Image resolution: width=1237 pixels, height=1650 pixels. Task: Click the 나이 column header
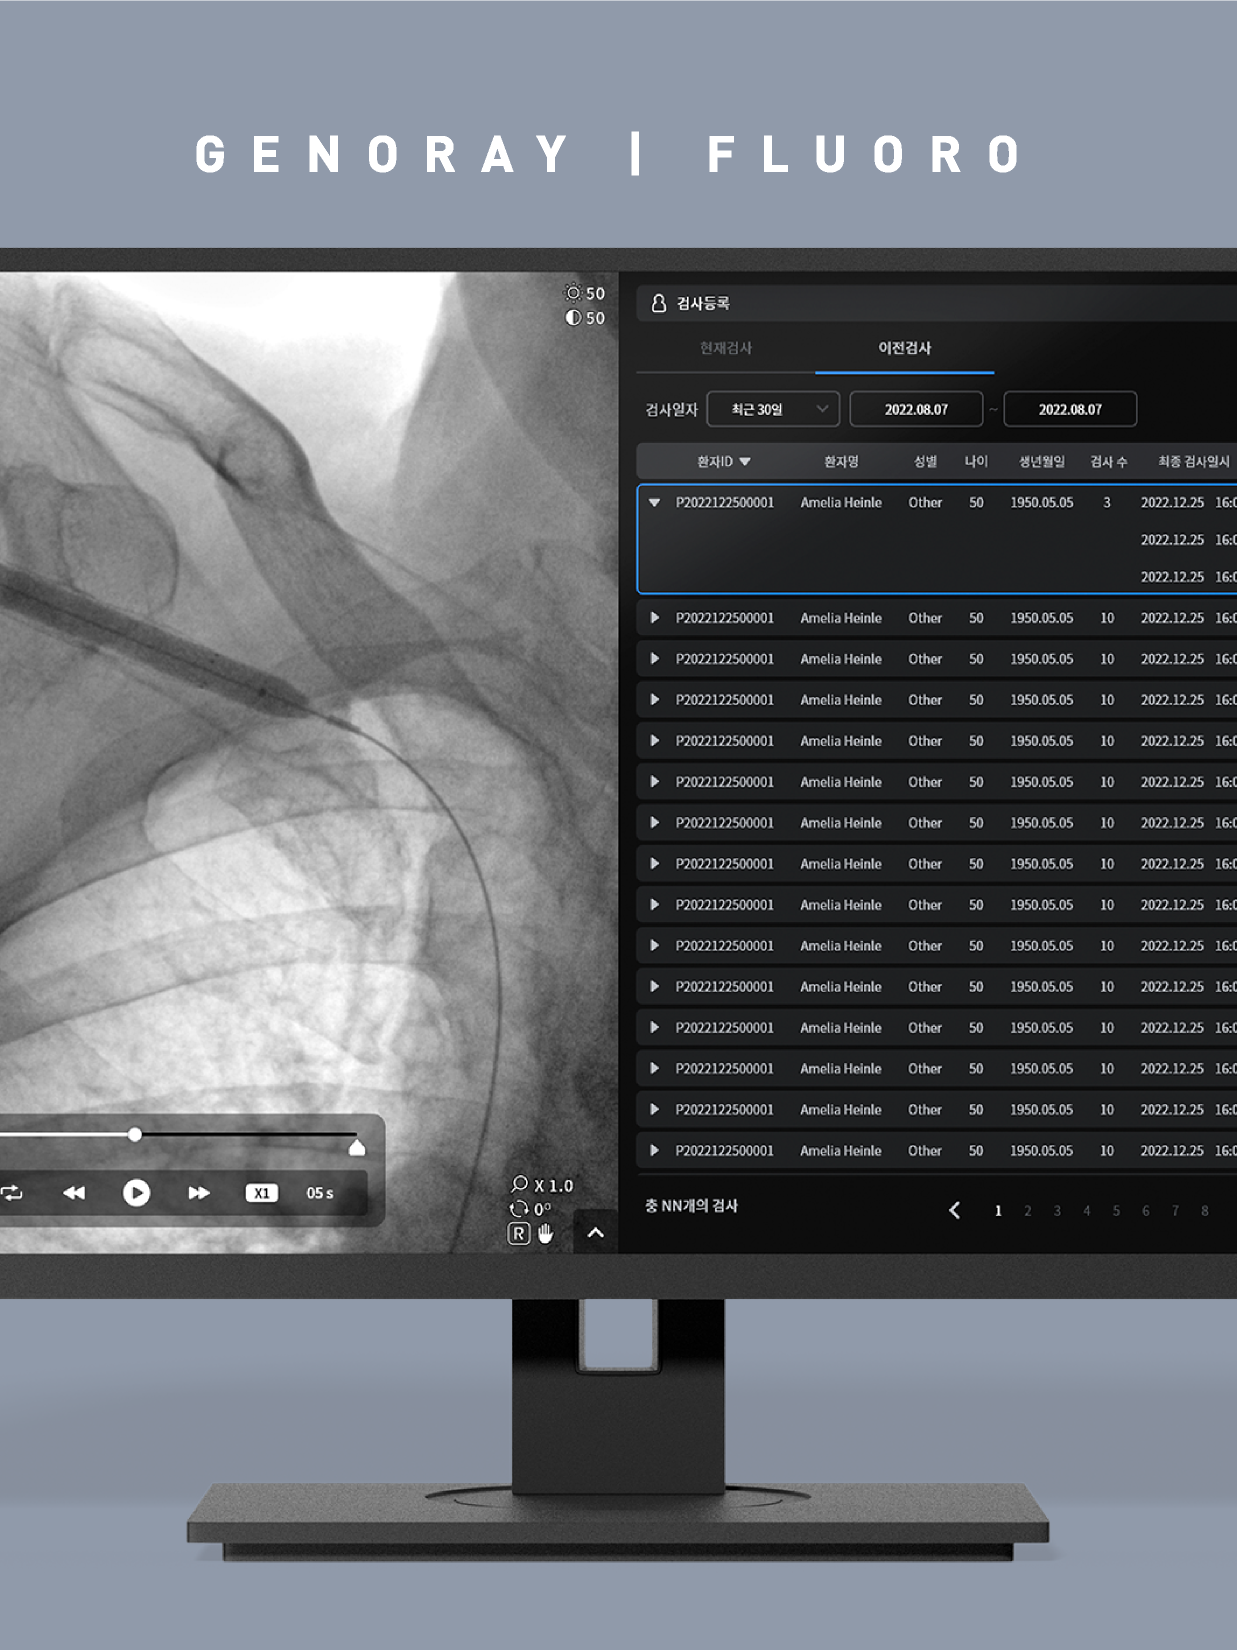pyautogui.click(x=976, y=461)
